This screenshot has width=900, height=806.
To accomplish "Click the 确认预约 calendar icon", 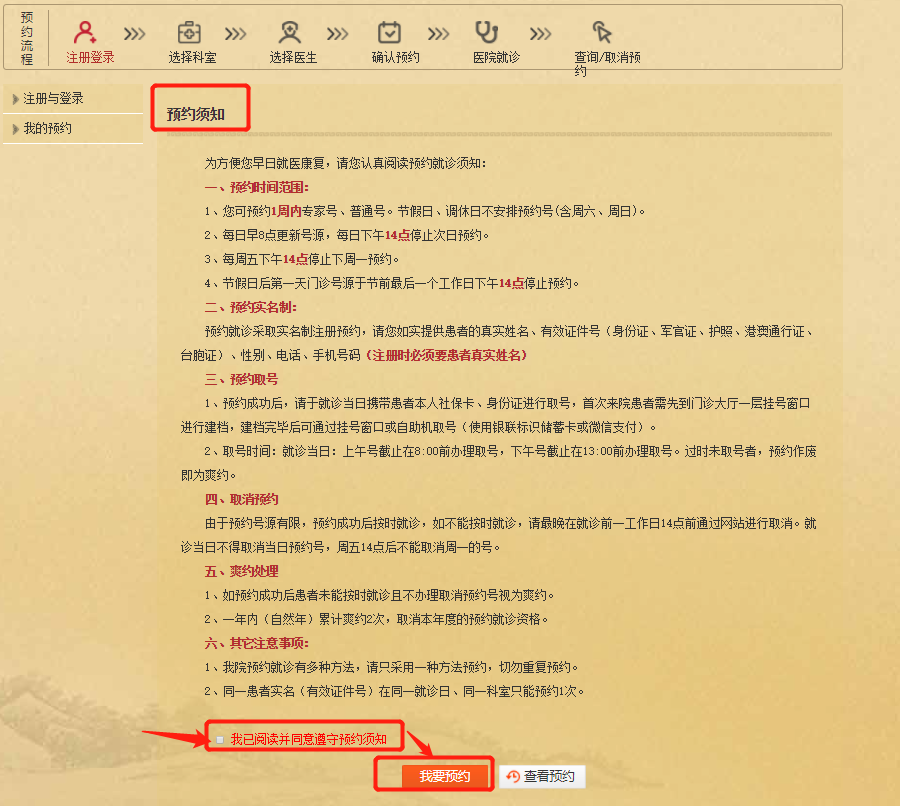I will click(x=389, y=31).
